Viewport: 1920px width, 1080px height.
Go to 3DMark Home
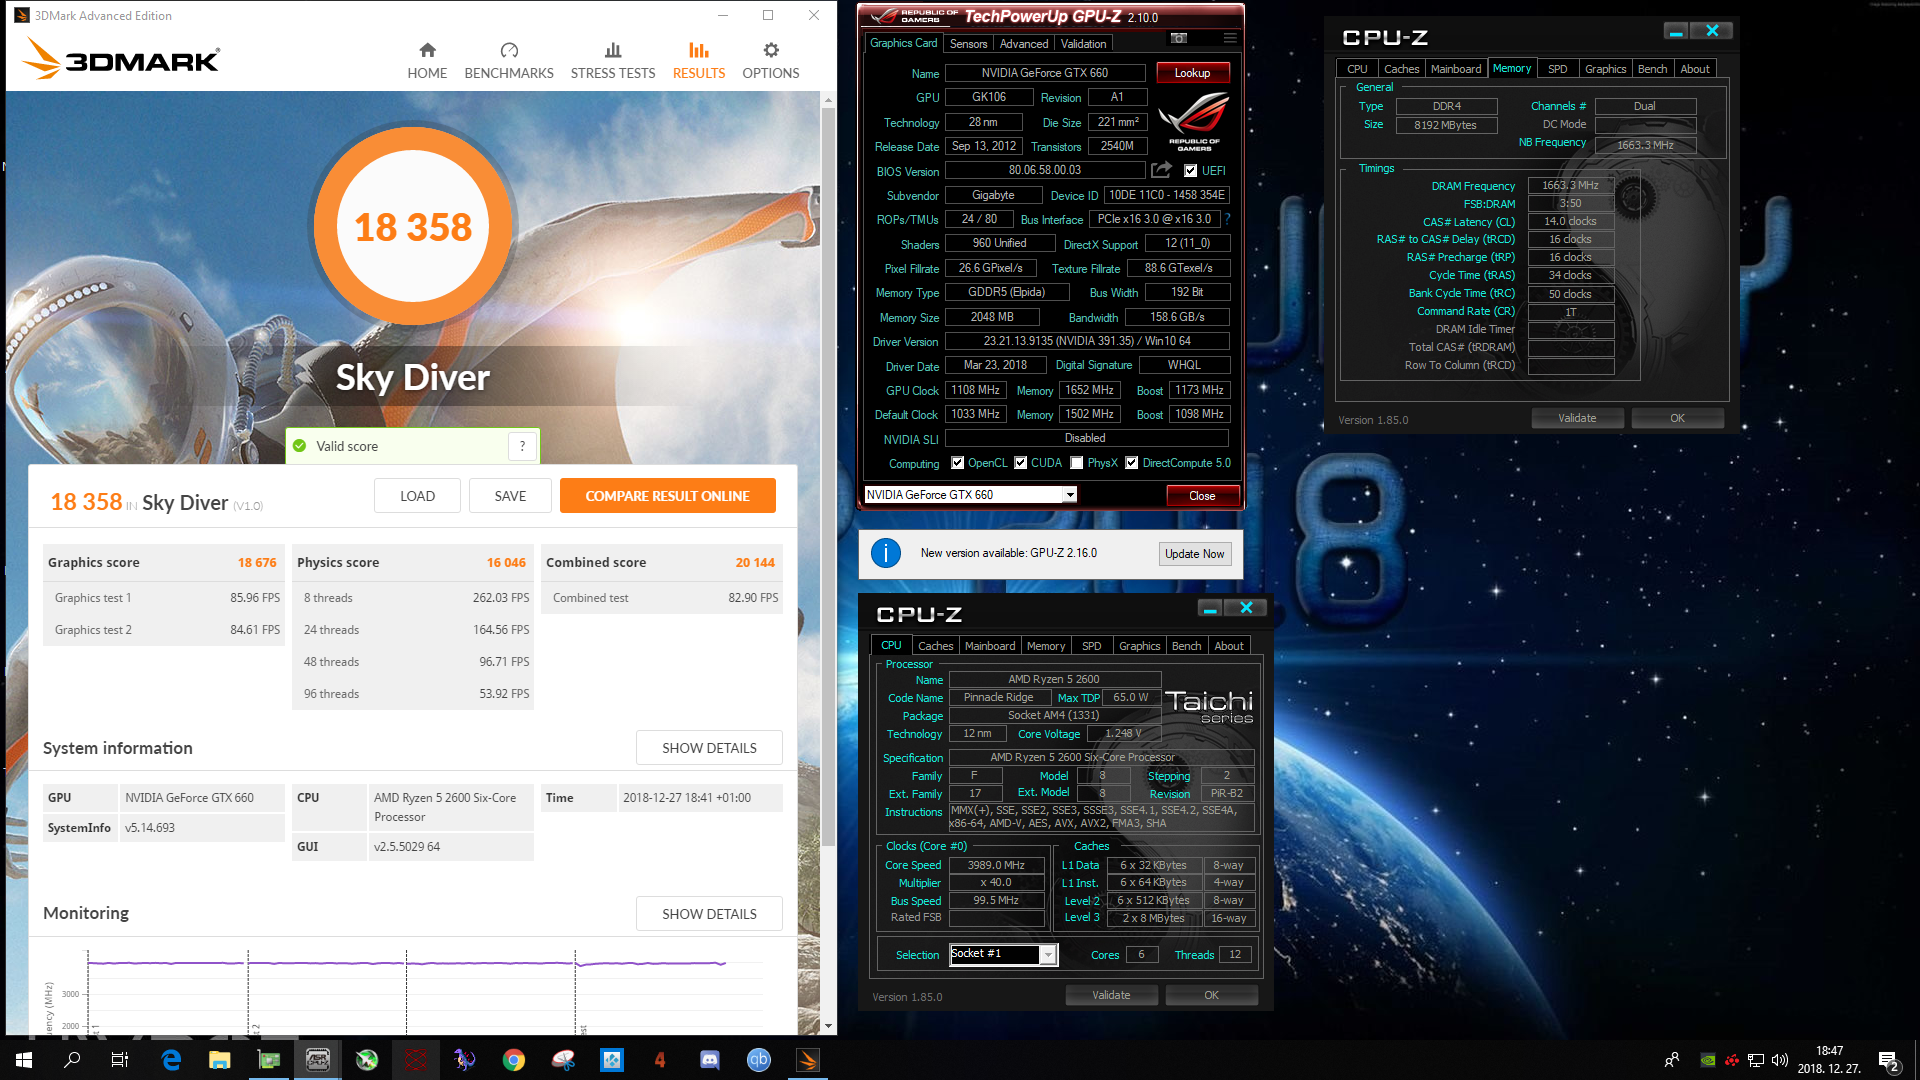point(427,61)
